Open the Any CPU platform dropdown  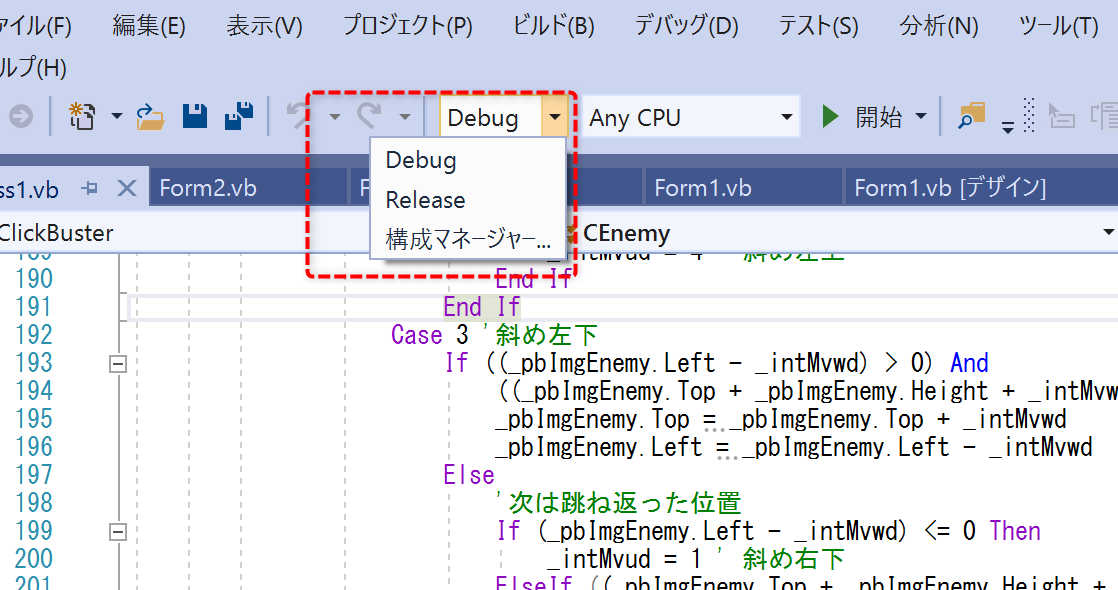(691, 117)
